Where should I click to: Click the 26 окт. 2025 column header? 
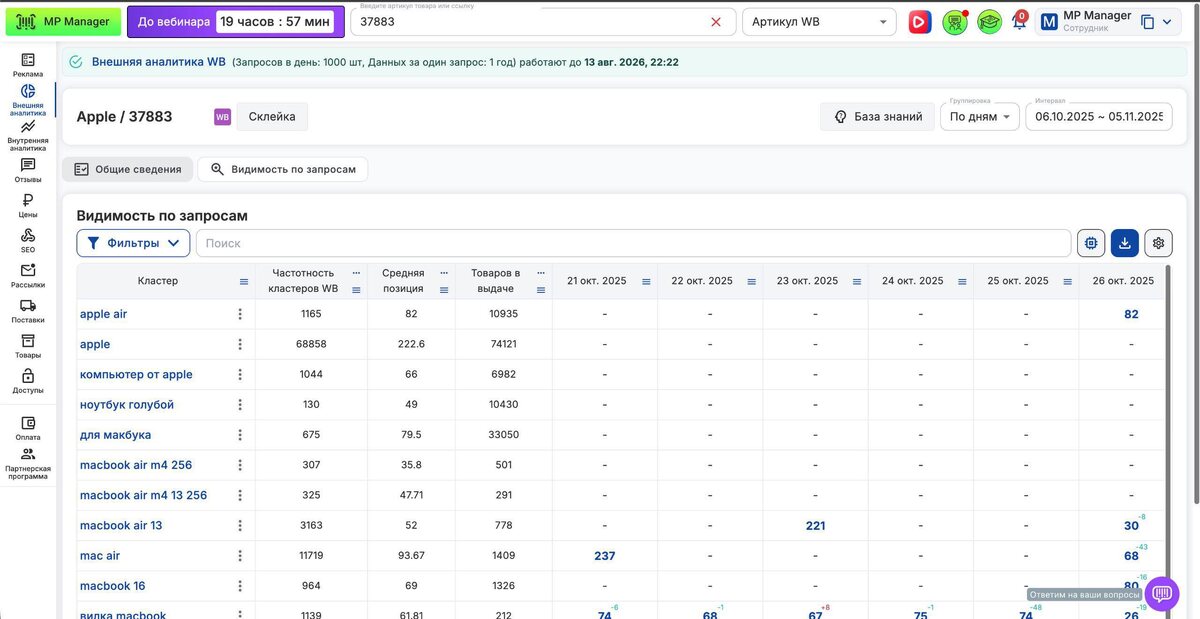coord(1124,281)
